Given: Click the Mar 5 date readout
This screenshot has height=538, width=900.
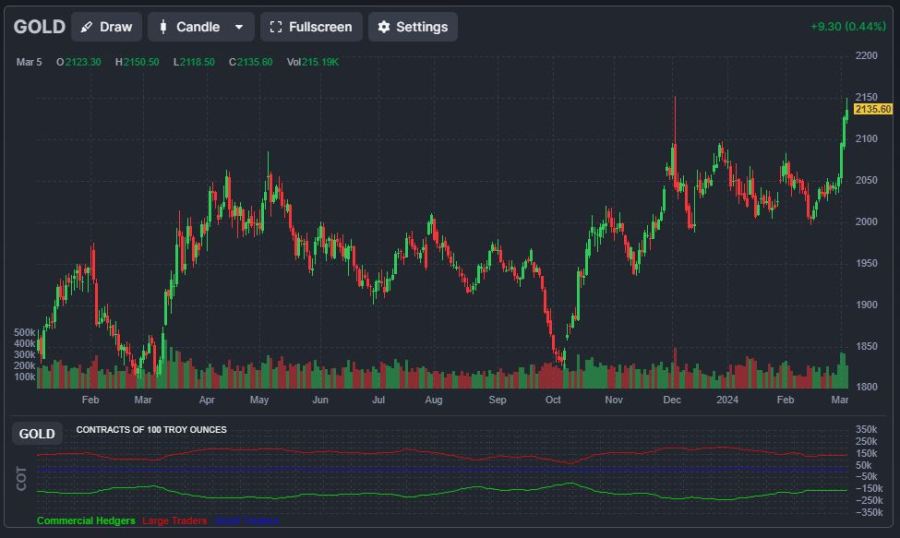Looking at the screenshot, I should pos(29,62).
